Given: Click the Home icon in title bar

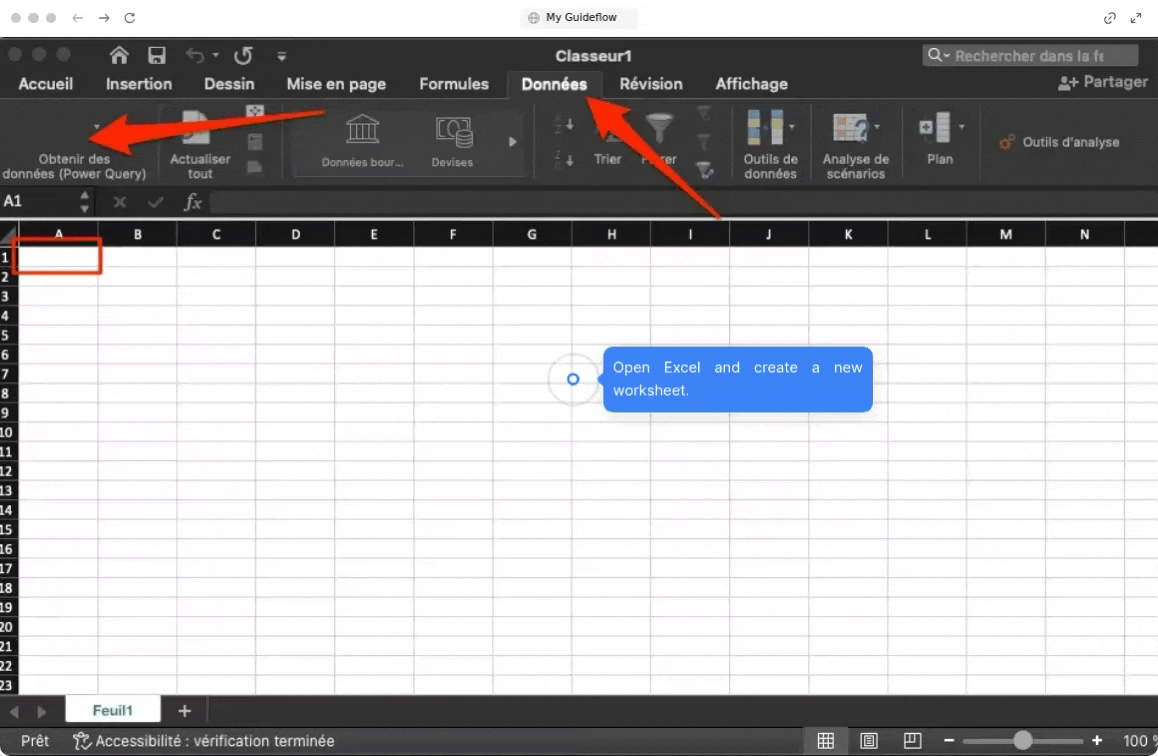Looking at the screenshot, I should tap(119, 56).
